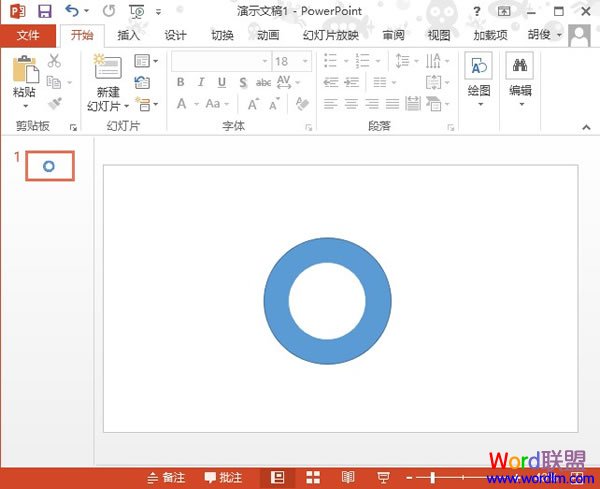Switch to the 切换 (Transitions) tab
Screen dimensions: 600x489
pyautogui.click(x=222, y=36)
